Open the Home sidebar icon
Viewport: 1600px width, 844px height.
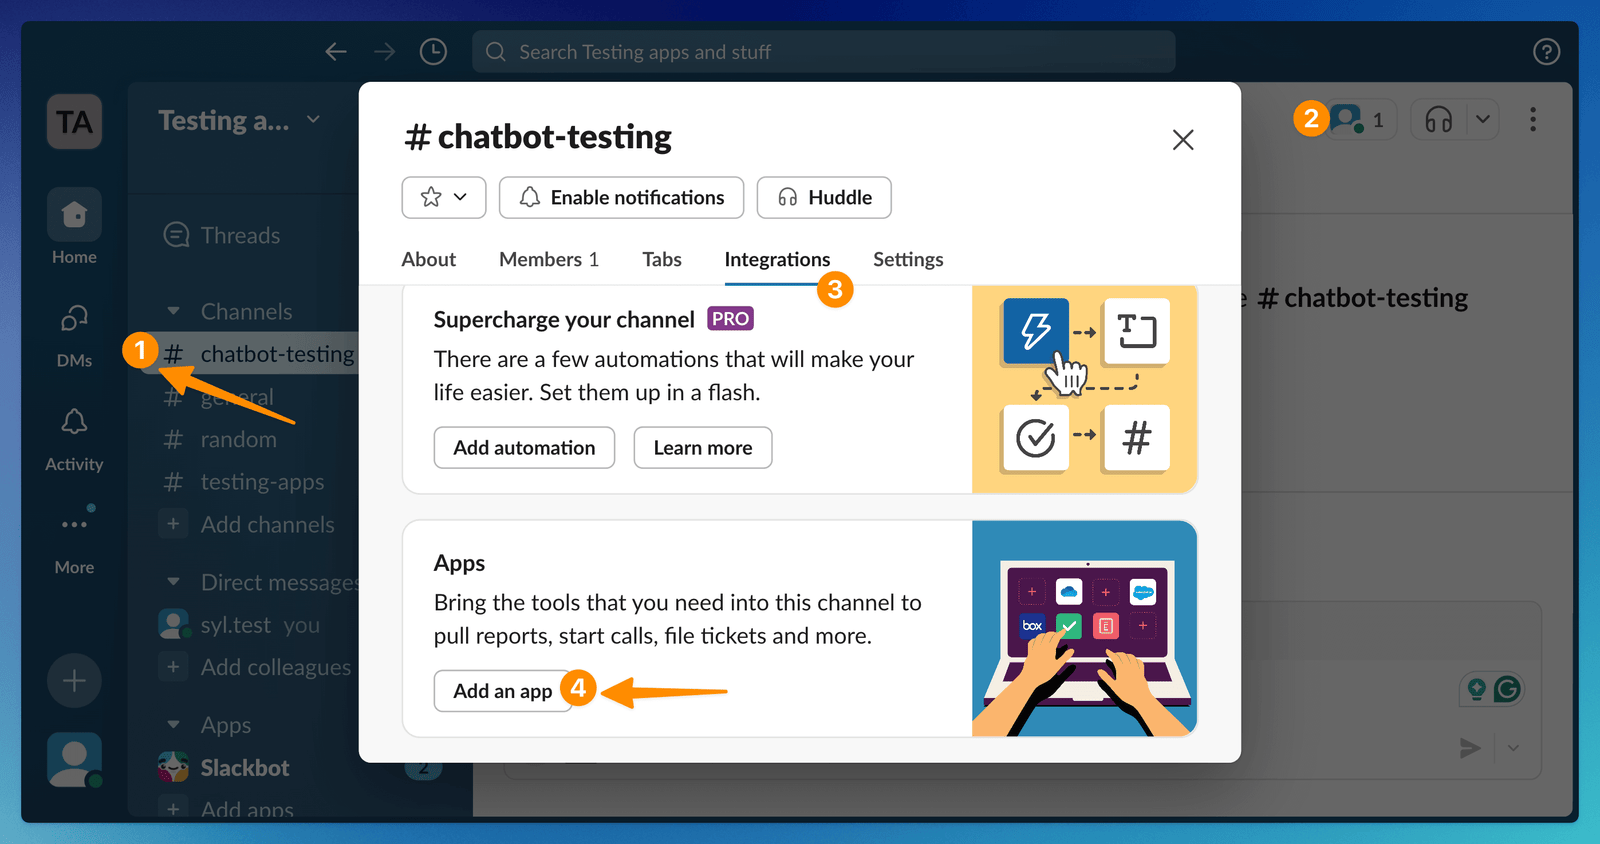[74, 216]
